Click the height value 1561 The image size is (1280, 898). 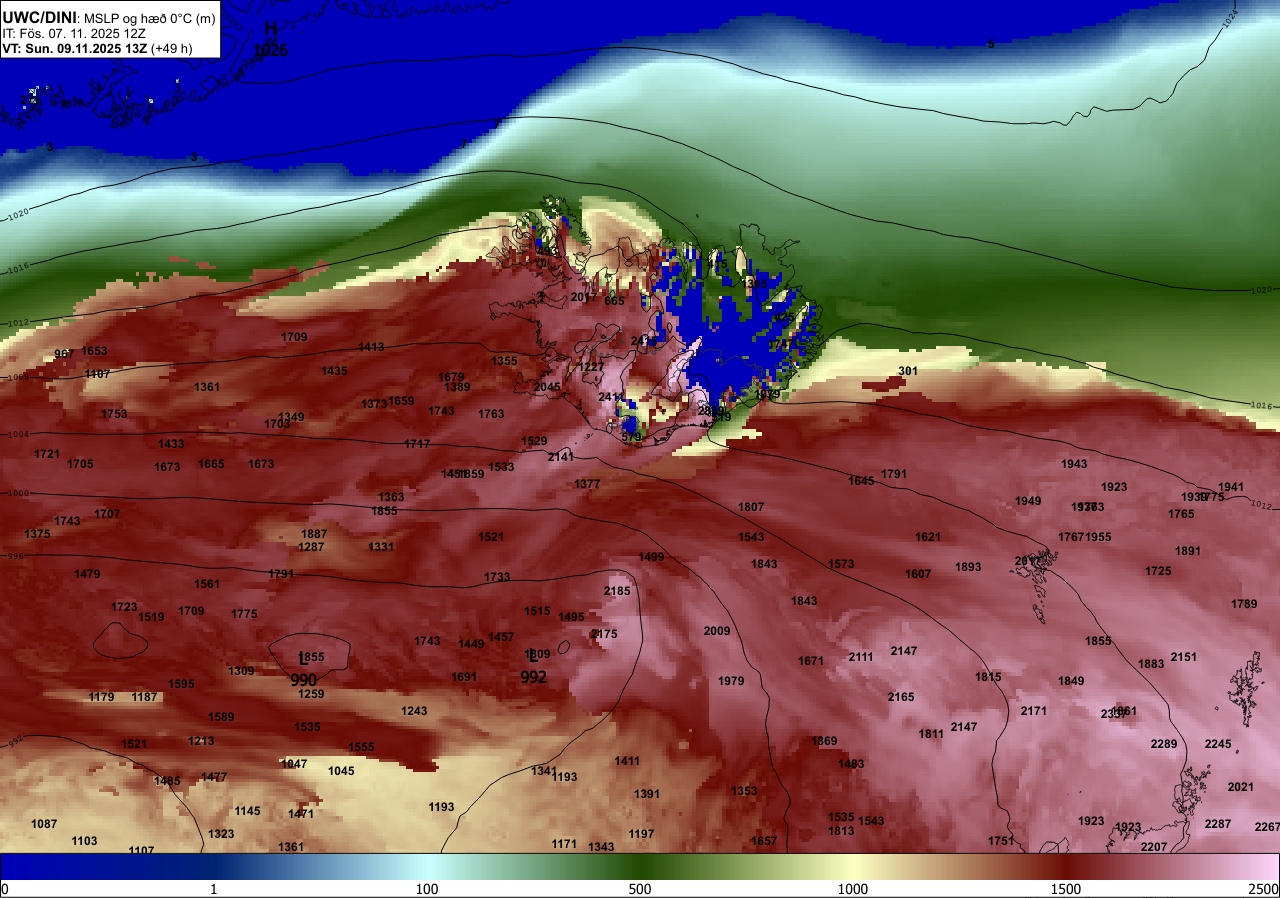tap(207, 584)
